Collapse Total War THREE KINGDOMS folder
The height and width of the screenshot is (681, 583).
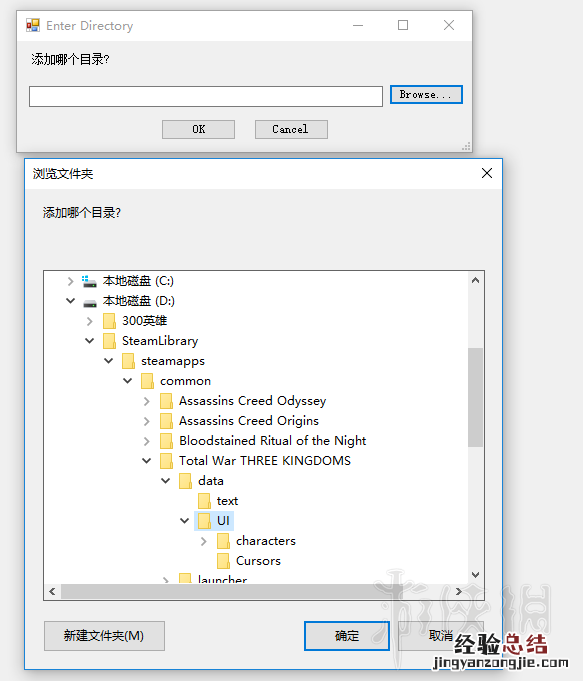(147, 461)
